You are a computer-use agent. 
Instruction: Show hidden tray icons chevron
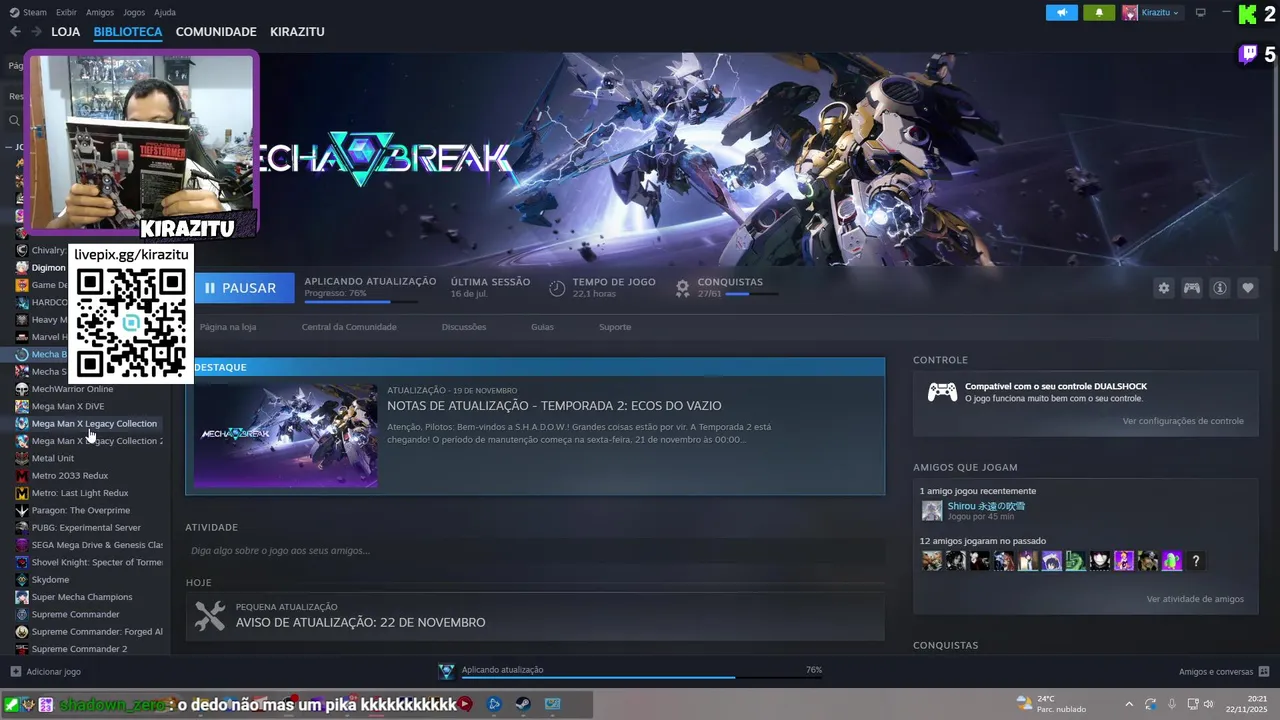tap(1129, 704)
